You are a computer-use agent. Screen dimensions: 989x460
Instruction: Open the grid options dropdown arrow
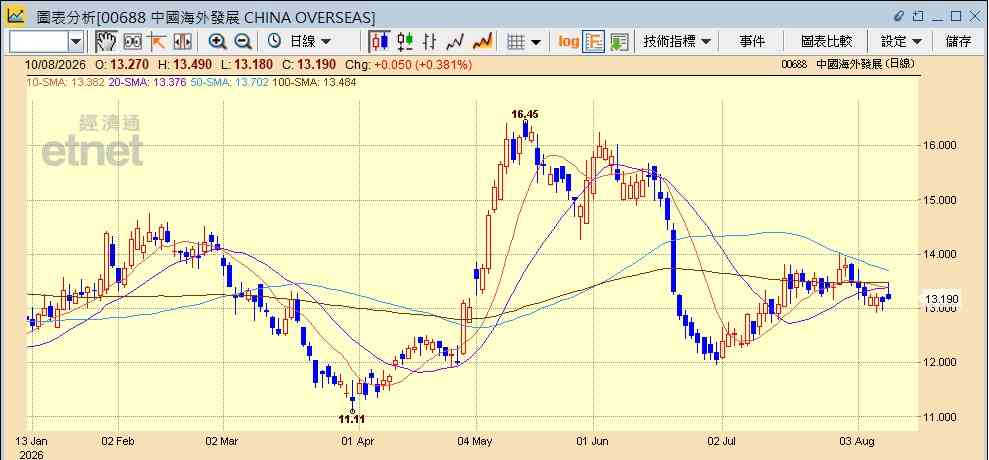536,42
